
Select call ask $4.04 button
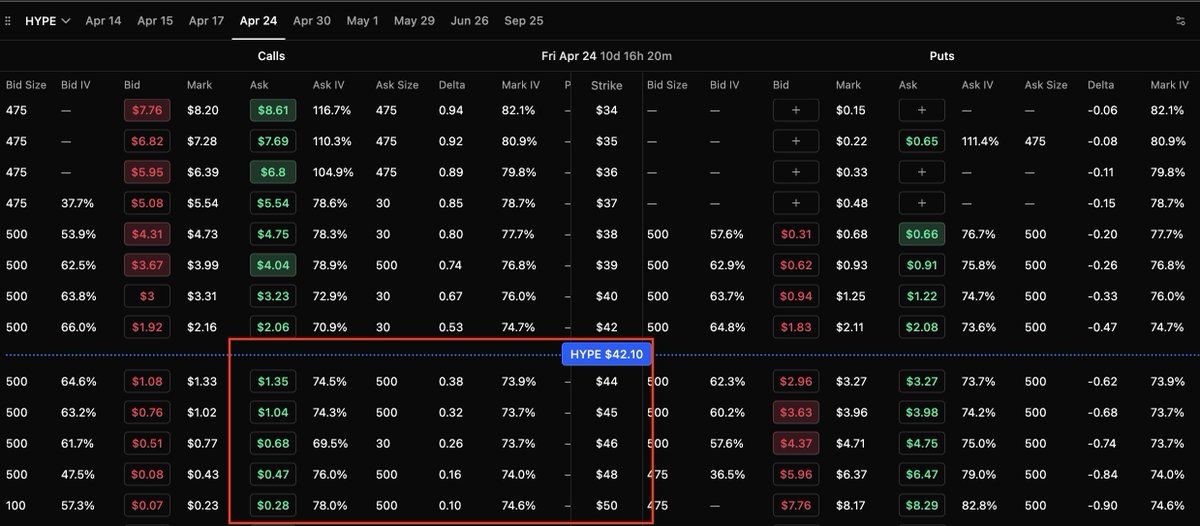pyautogui.click(x=272, y=265)
